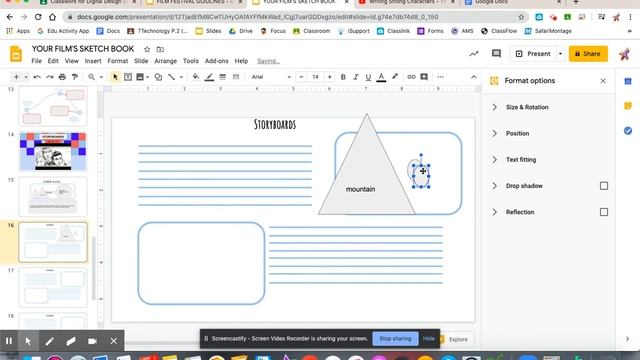Viewport: 640px width, 360px height.
Task: Choose the Select cursor tool
Action: pyautogui.click(x=115, y=77)
